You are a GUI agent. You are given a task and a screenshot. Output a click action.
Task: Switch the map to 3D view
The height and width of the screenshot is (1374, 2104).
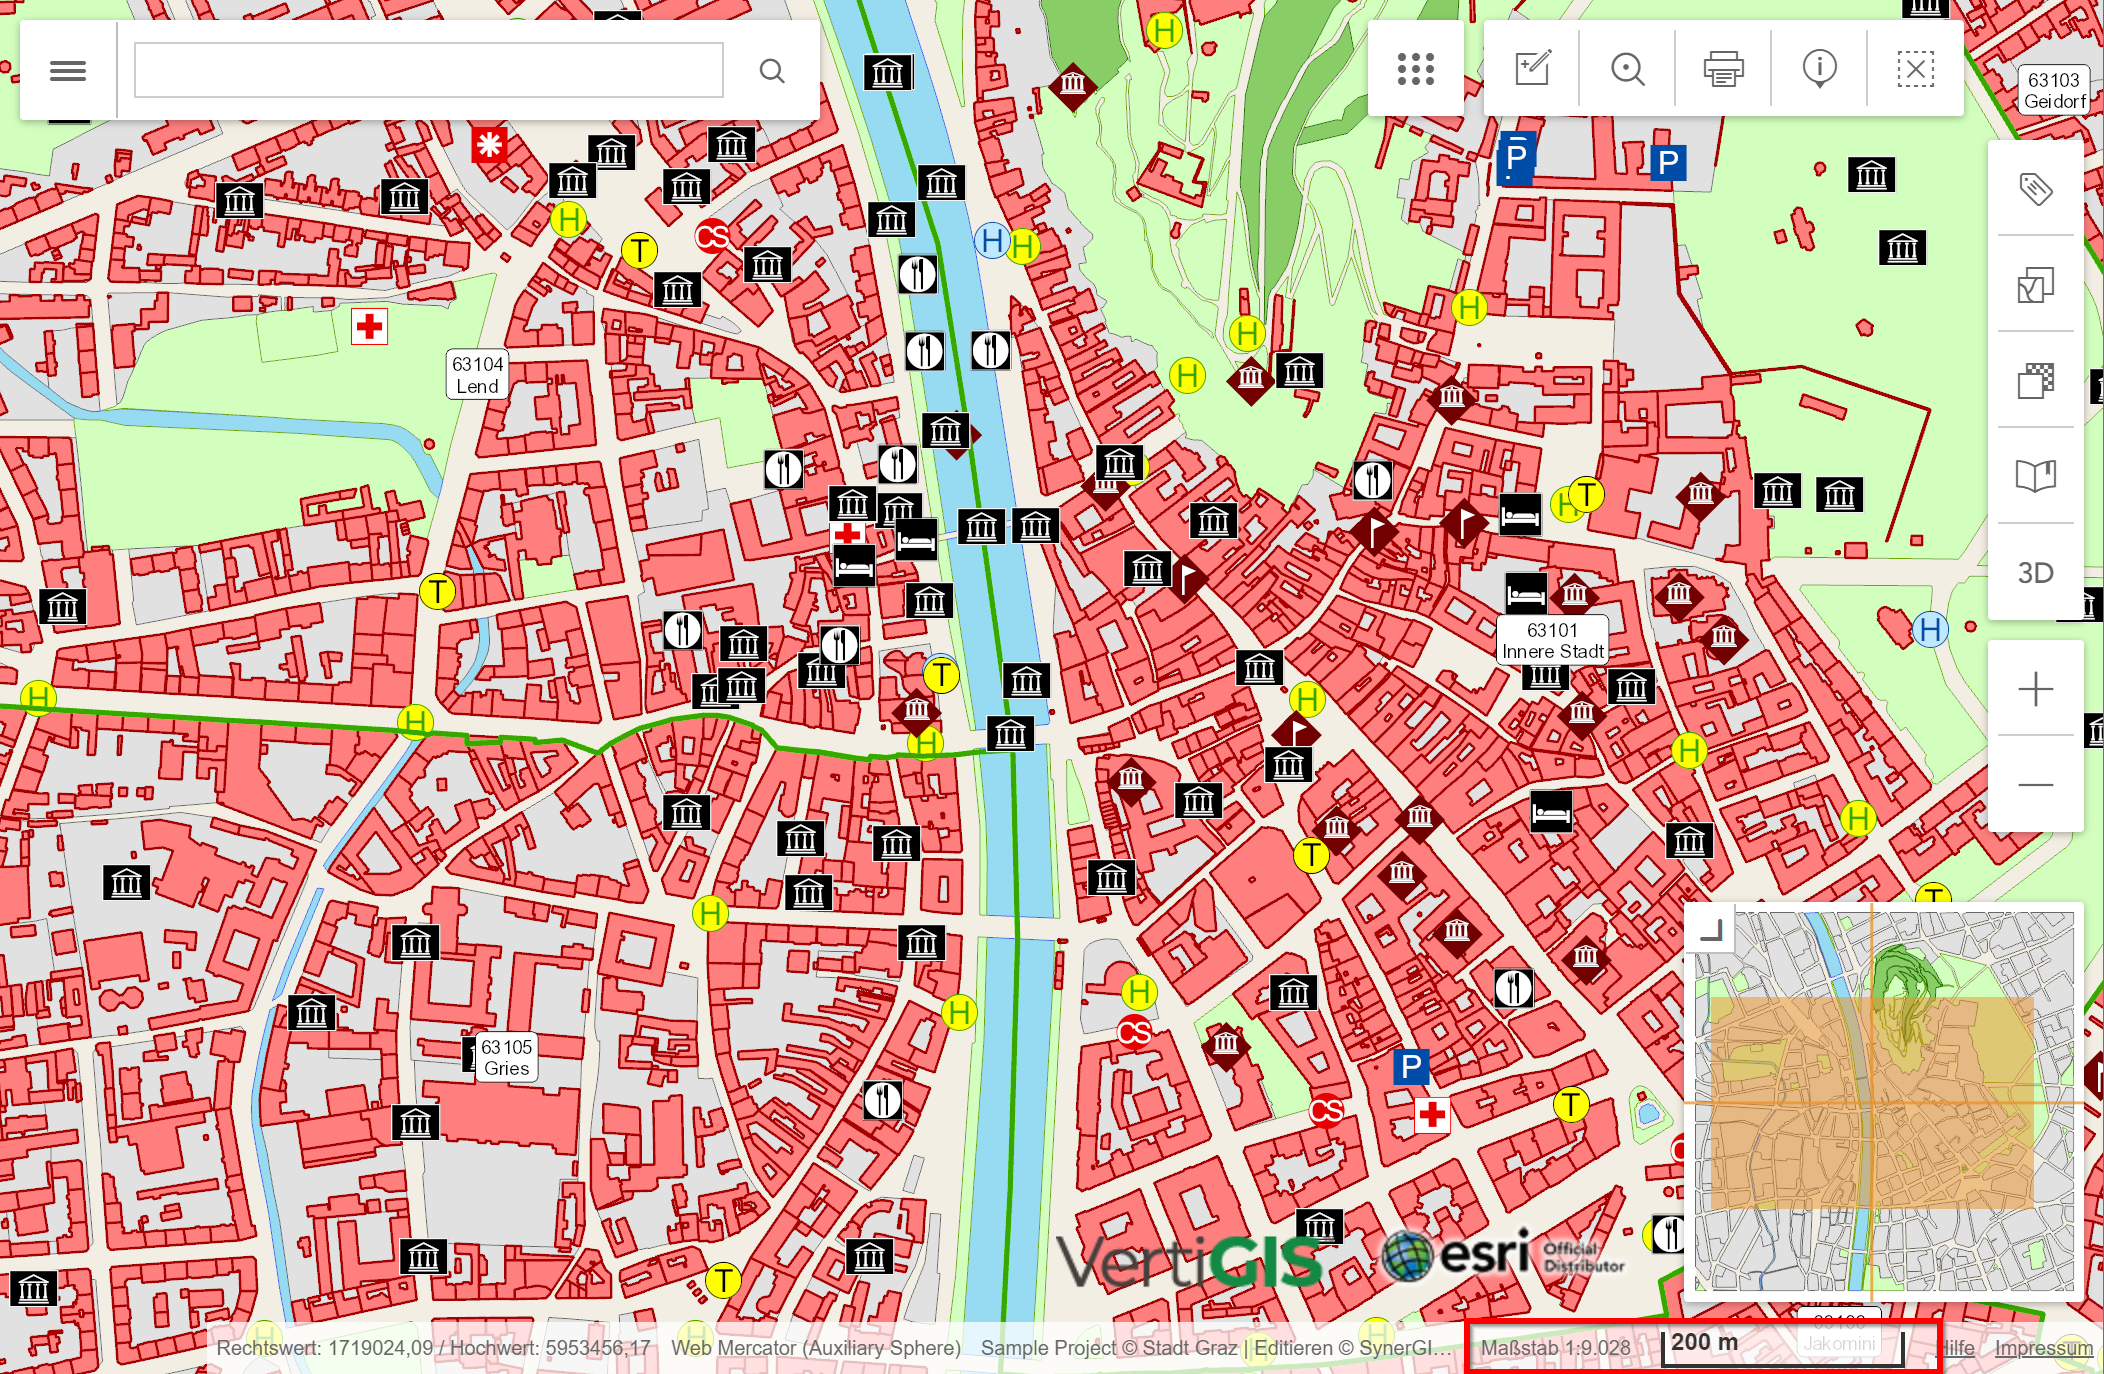coord(2035,572)
